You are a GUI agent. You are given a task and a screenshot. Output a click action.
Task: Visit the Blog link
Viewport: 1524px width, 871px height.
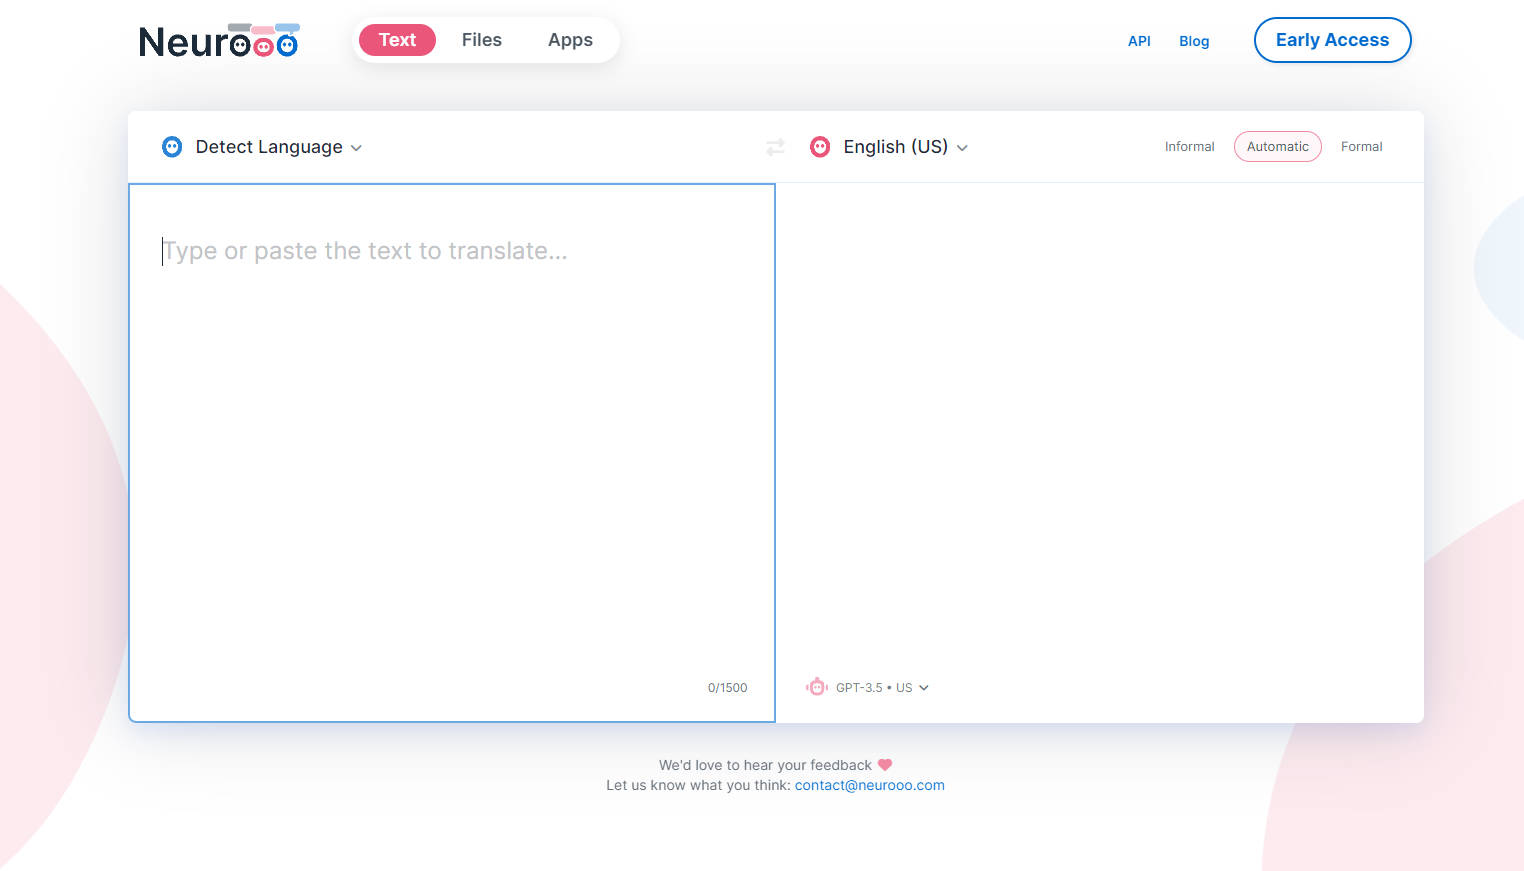(1194, 41)
